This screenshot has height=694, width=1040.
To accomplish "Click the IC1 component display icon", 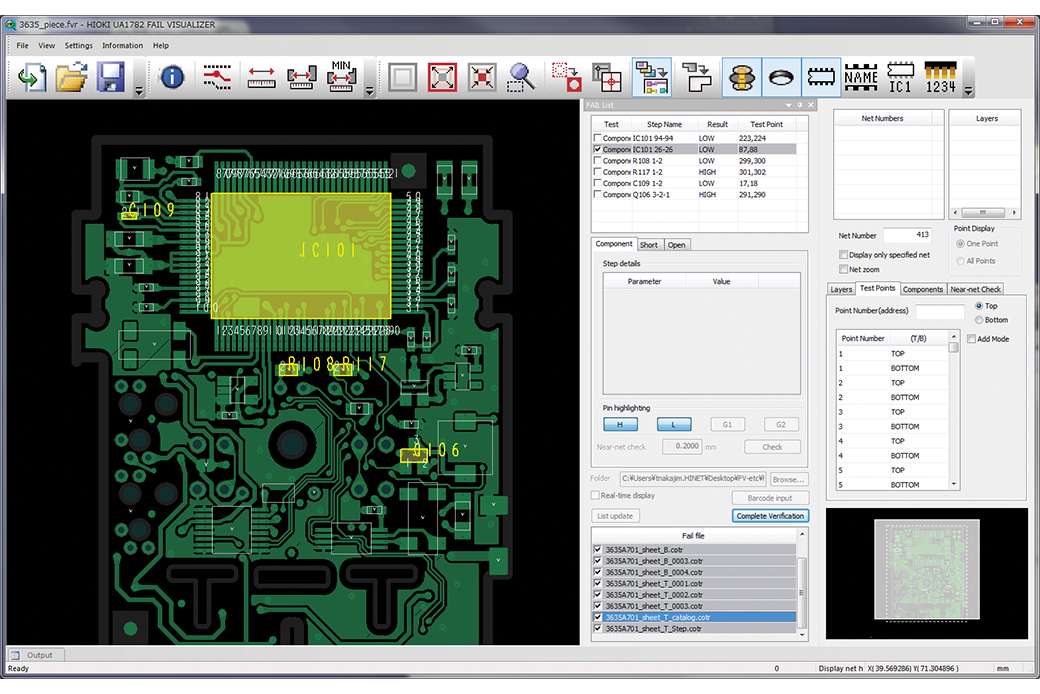I will [900, 77].
